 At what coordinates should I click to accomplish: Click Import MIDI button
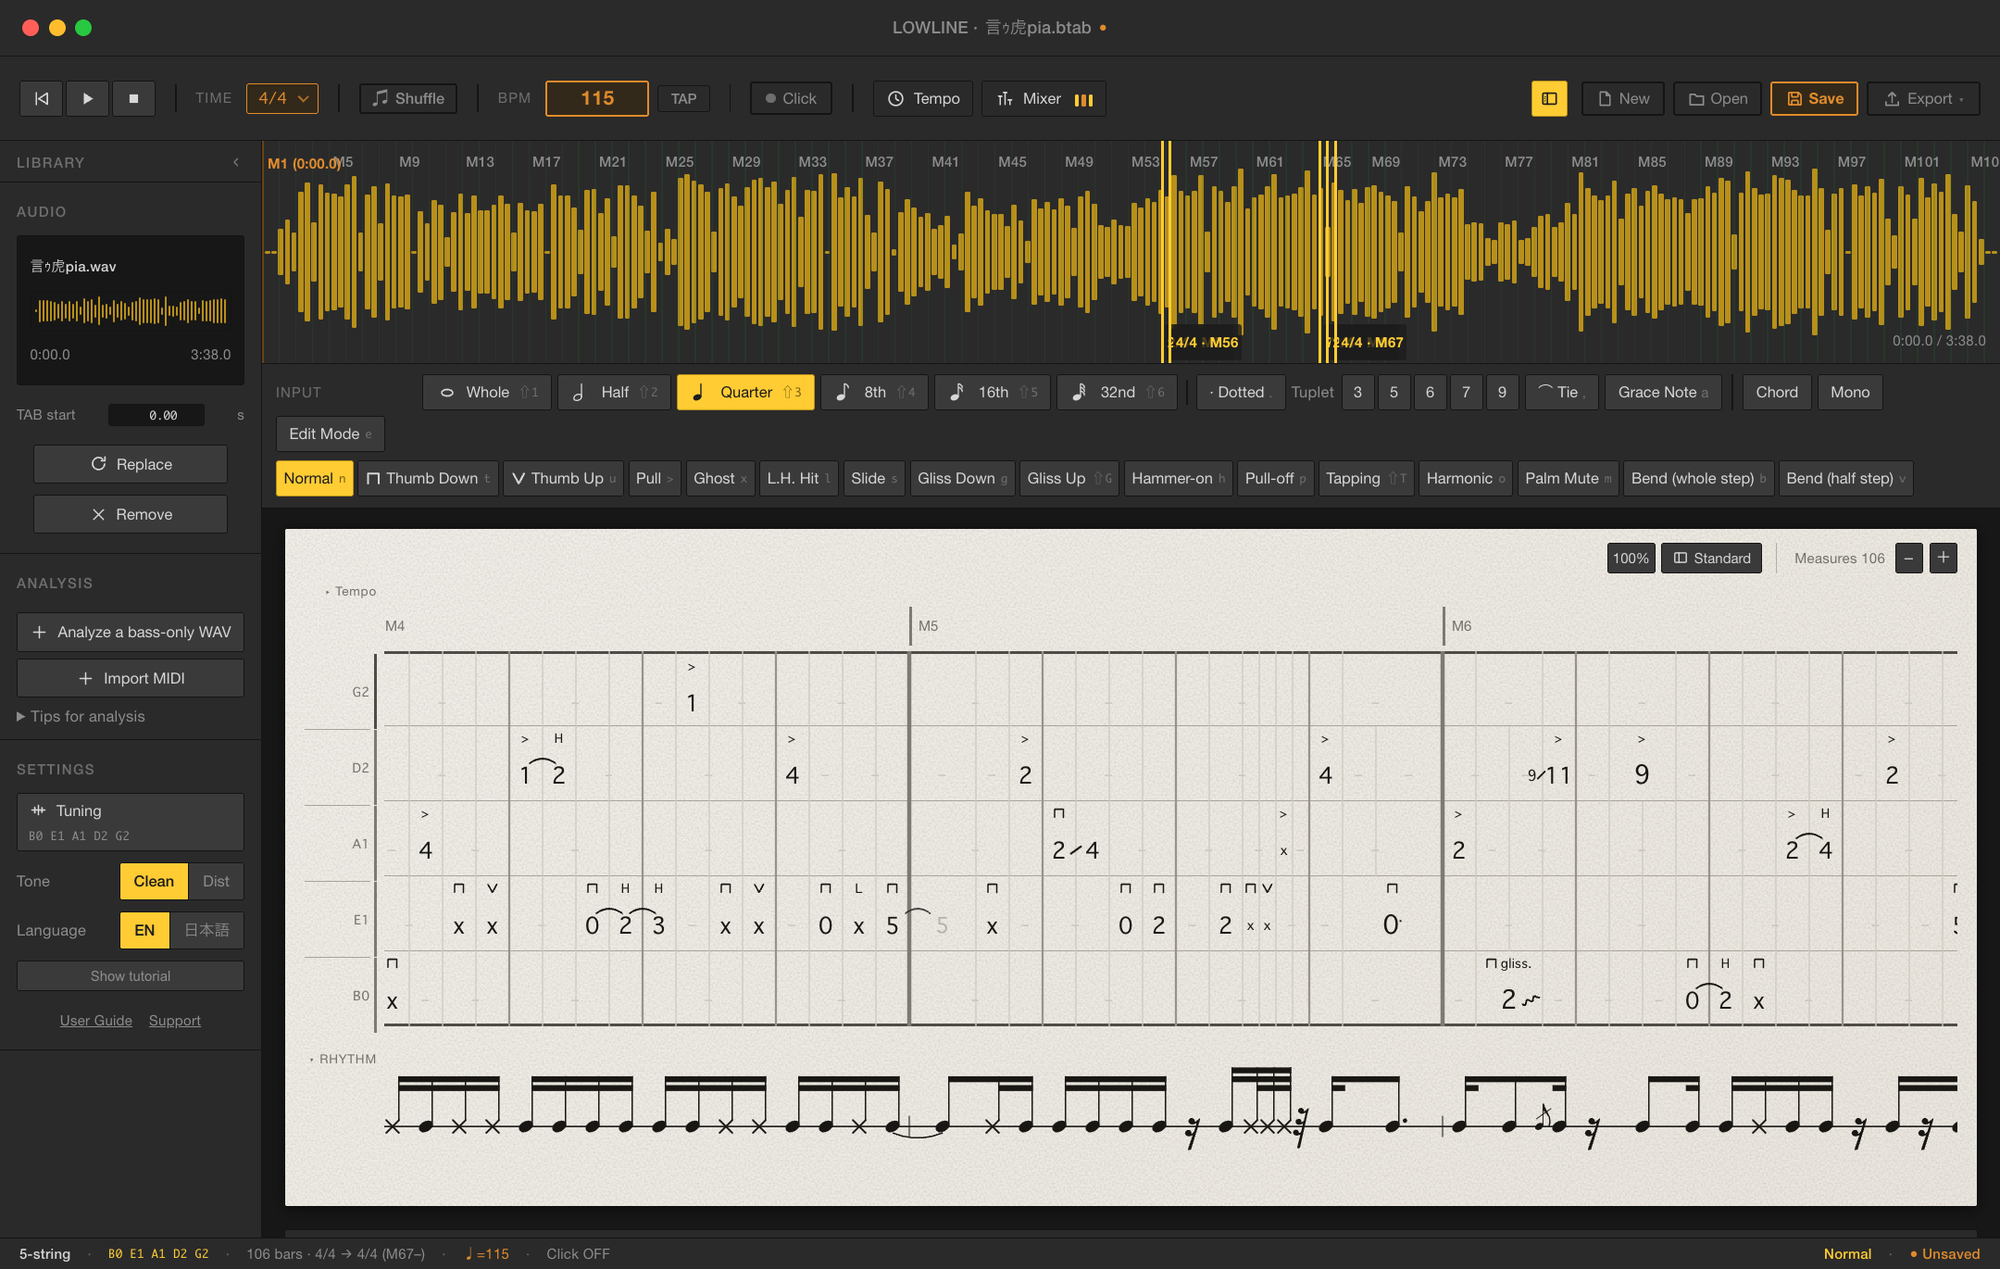[130, 678]
